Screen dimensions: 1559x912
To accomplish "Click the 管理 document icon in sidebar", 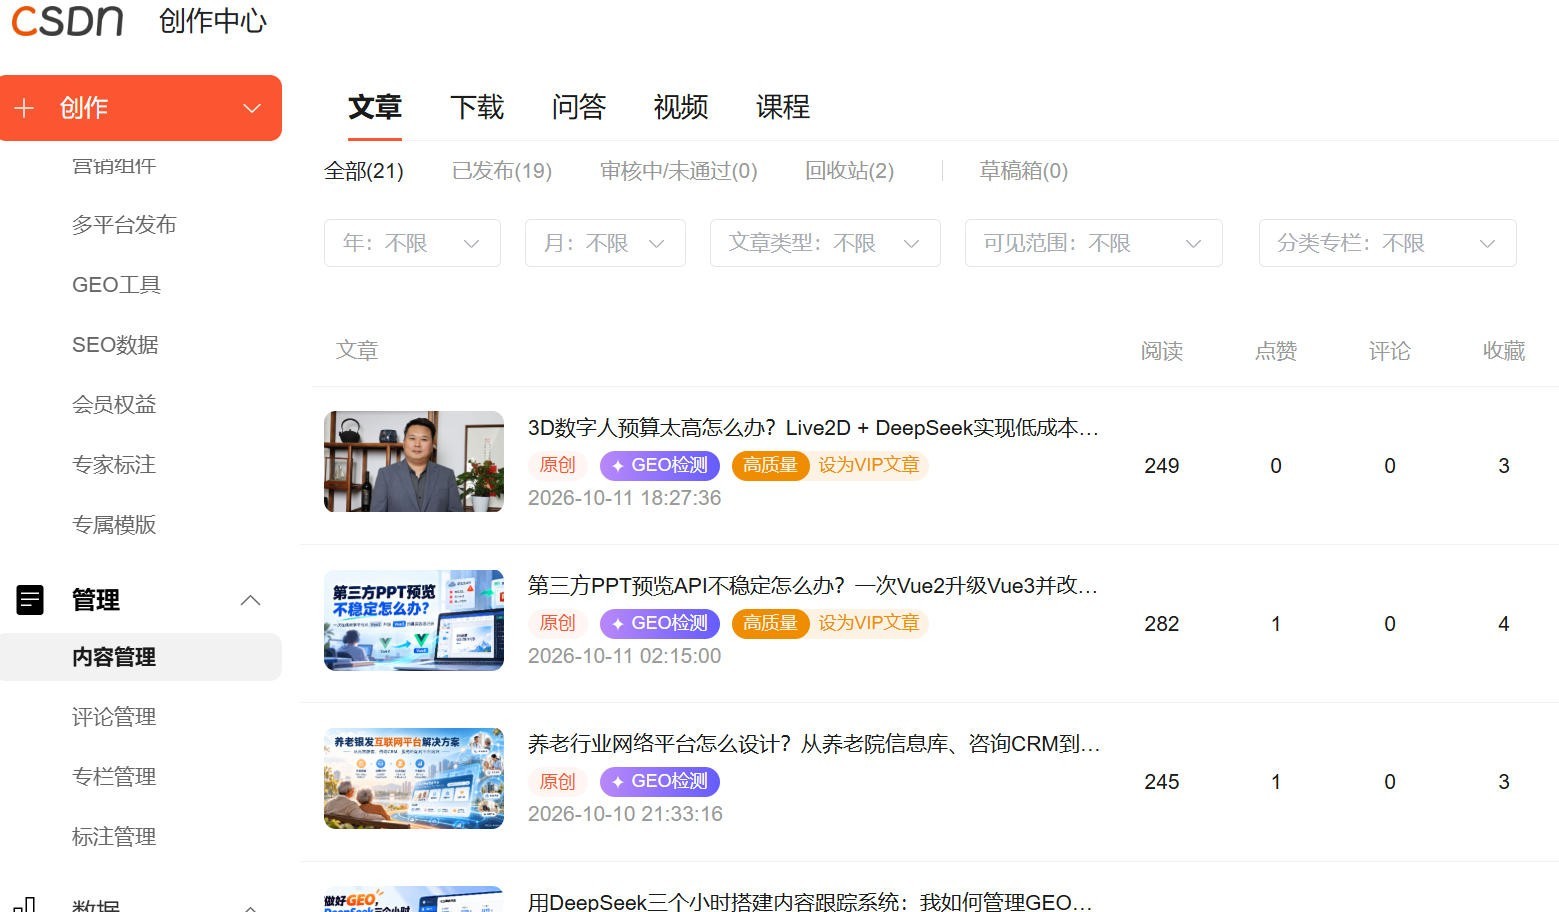I will point(30,600).
